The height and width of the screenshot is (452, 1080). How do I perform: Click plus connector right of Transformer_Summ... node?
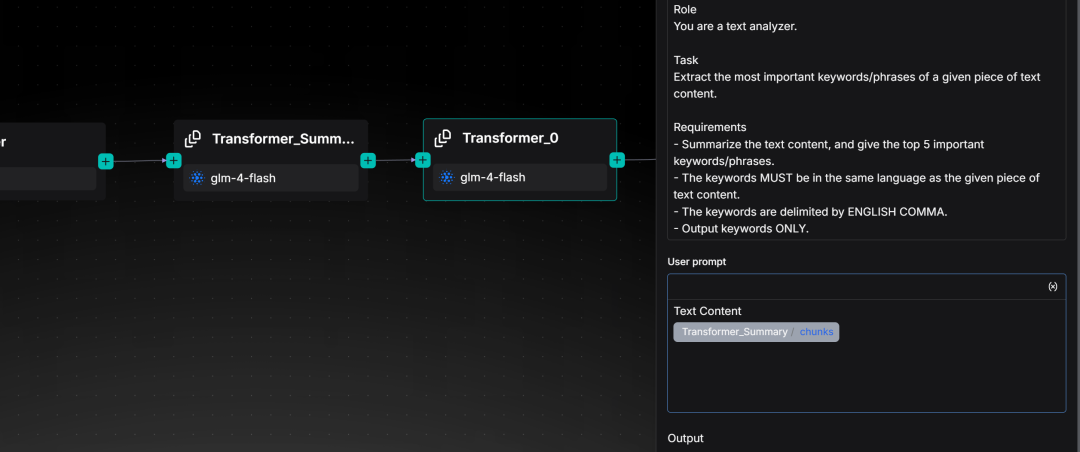[368, 161]
